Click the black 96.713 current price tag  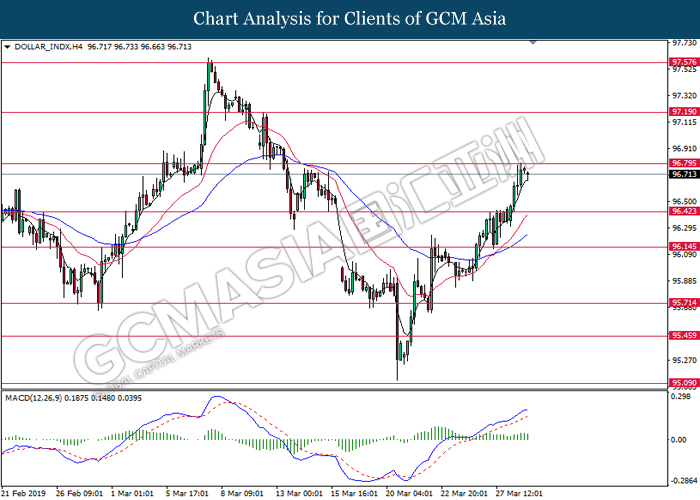coord(684,174)
